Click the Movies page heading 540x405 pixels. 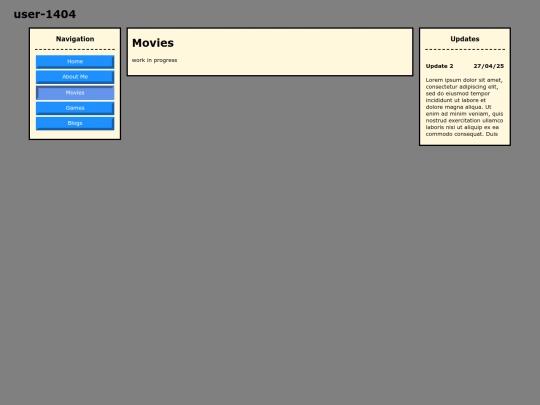click(x=153, y=43)
